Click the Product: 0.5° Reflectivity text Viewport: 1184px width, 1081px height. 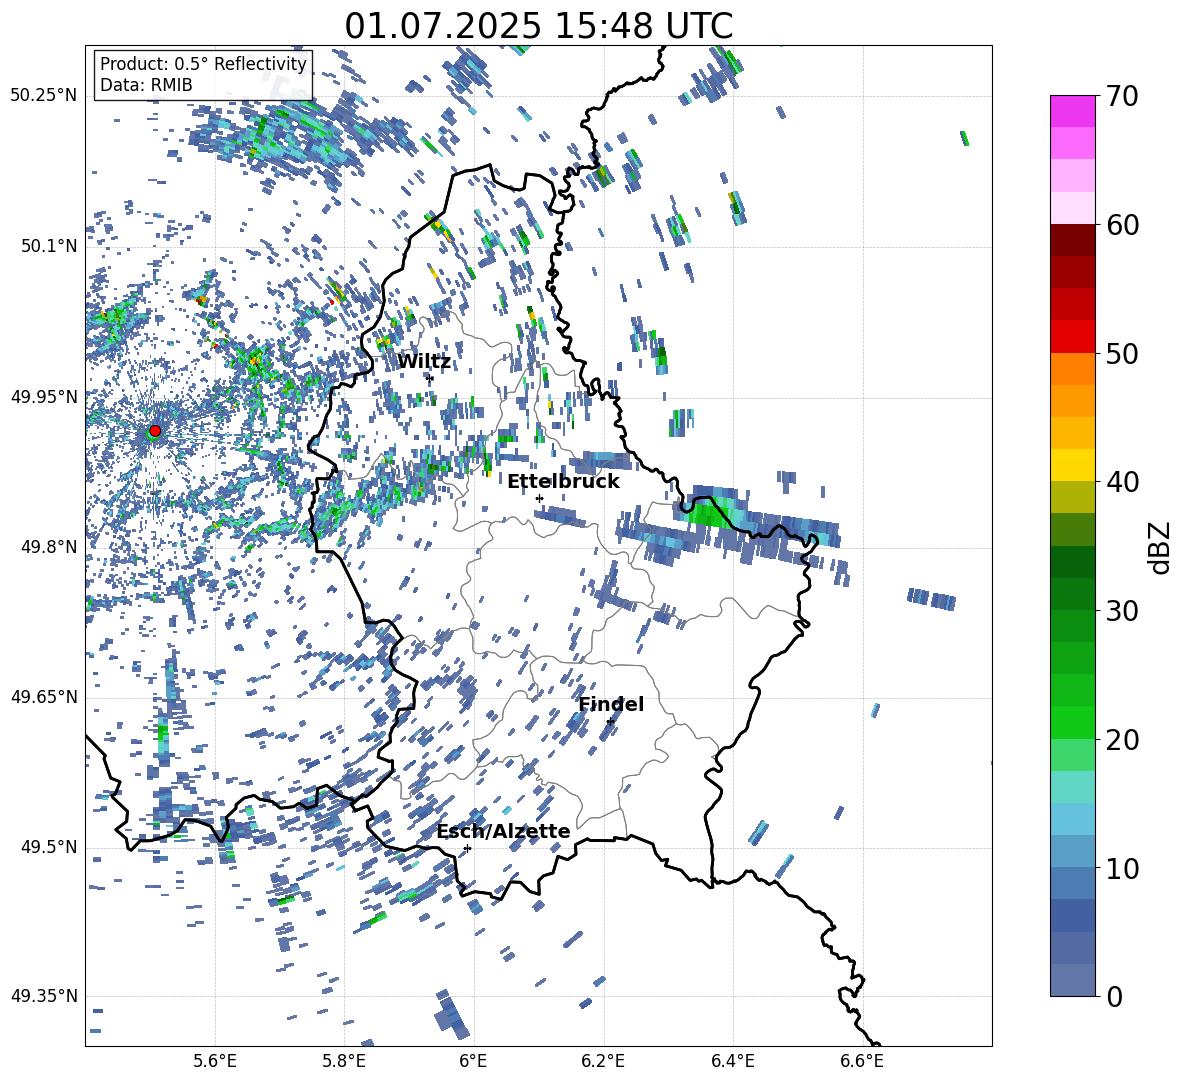tap(203, 64)
